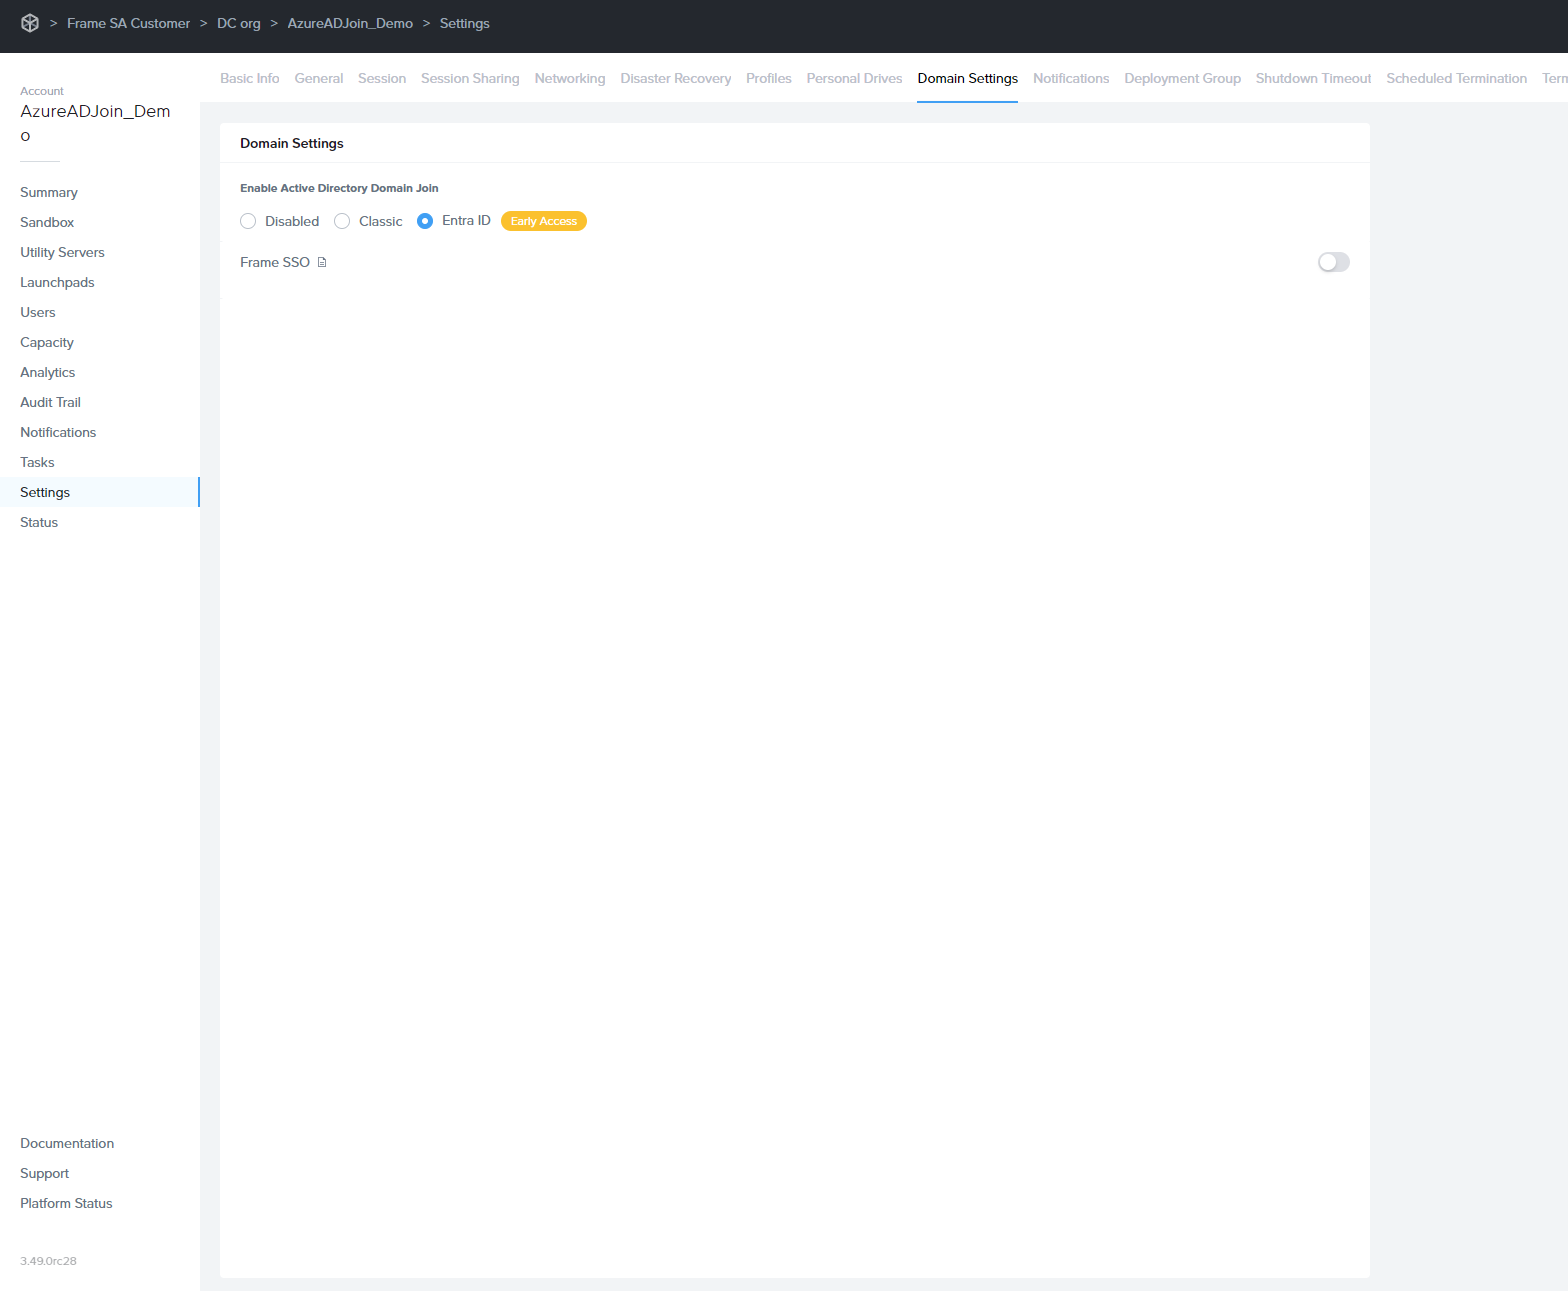Click the Frame cube logo icon
Viewport: 1568px width, 1291px height.
tap(30, 23)
